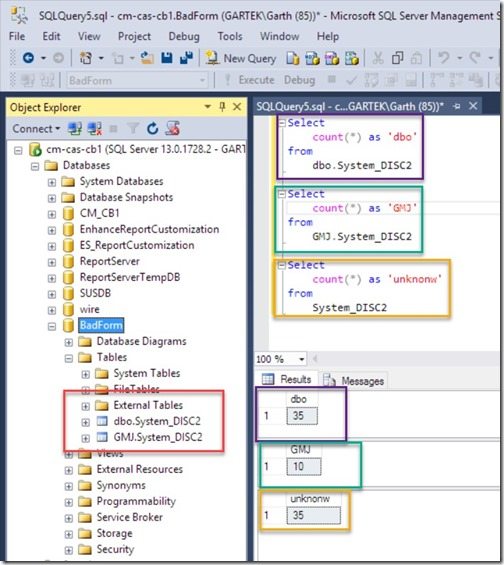Collapse the first Select query block
This screenshot has width=504, height=565.
pyautogui.click(x=282, y=123)
